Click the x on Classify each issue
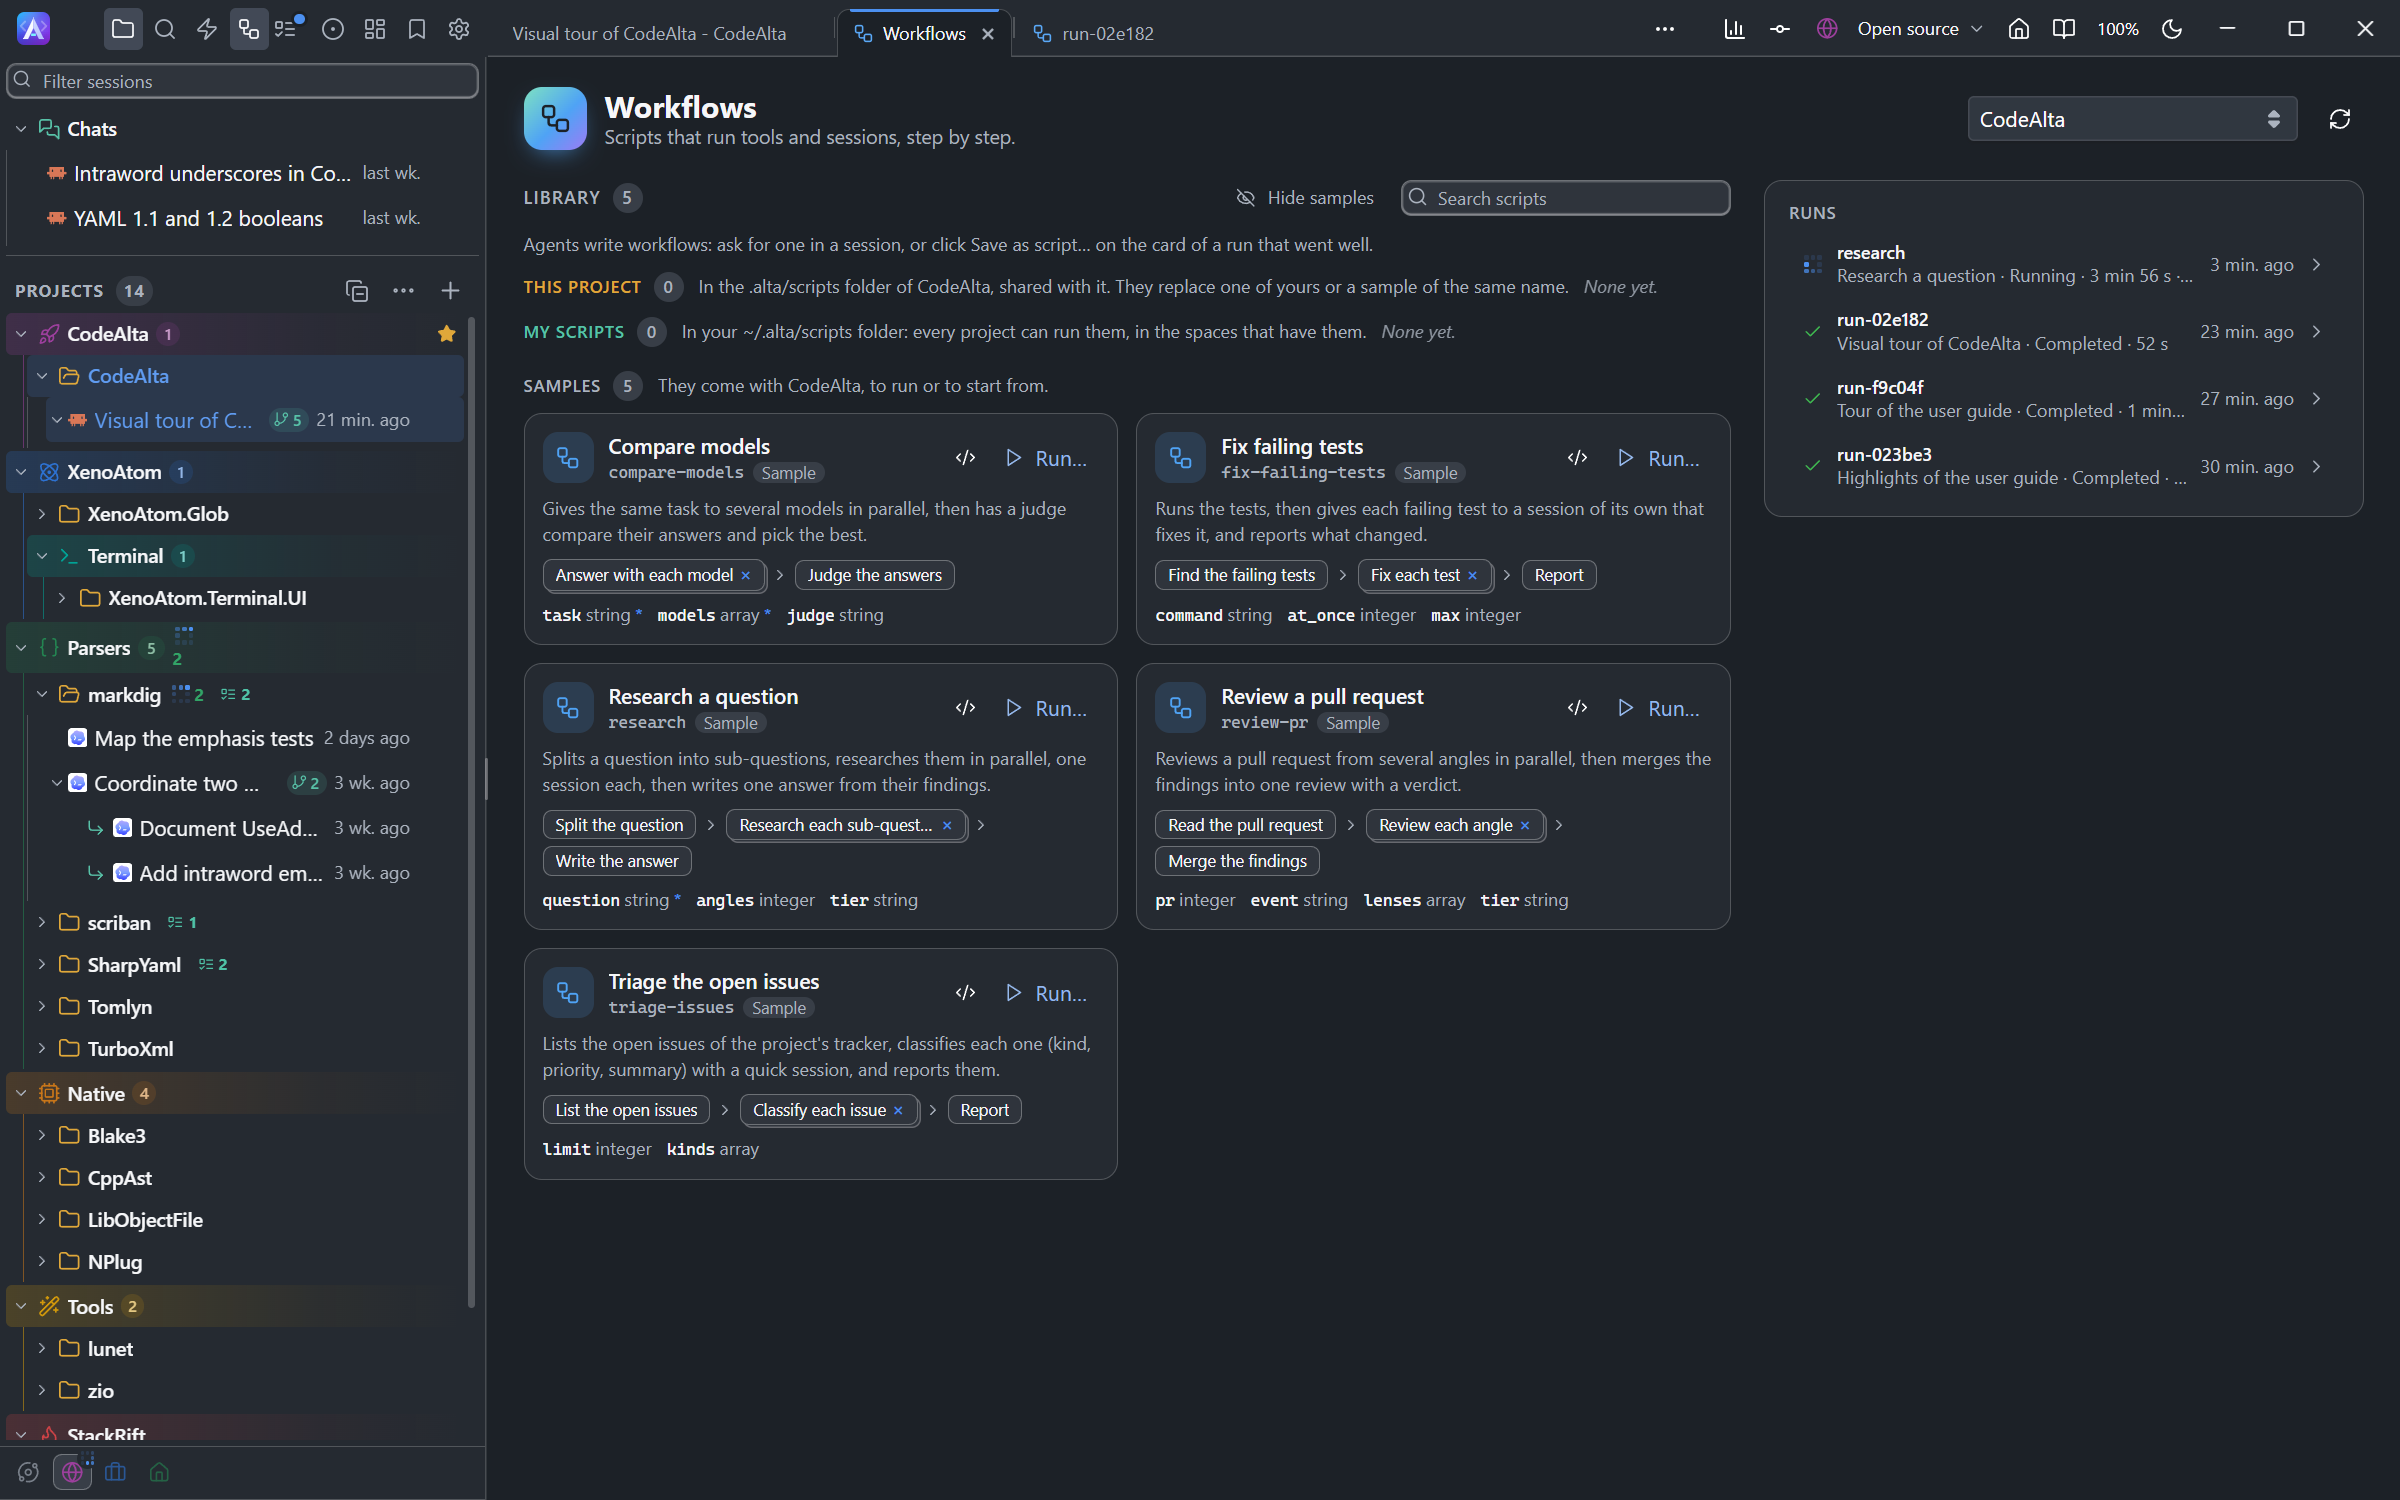Screen dimensions: 2400x1500 (898, 1110)
